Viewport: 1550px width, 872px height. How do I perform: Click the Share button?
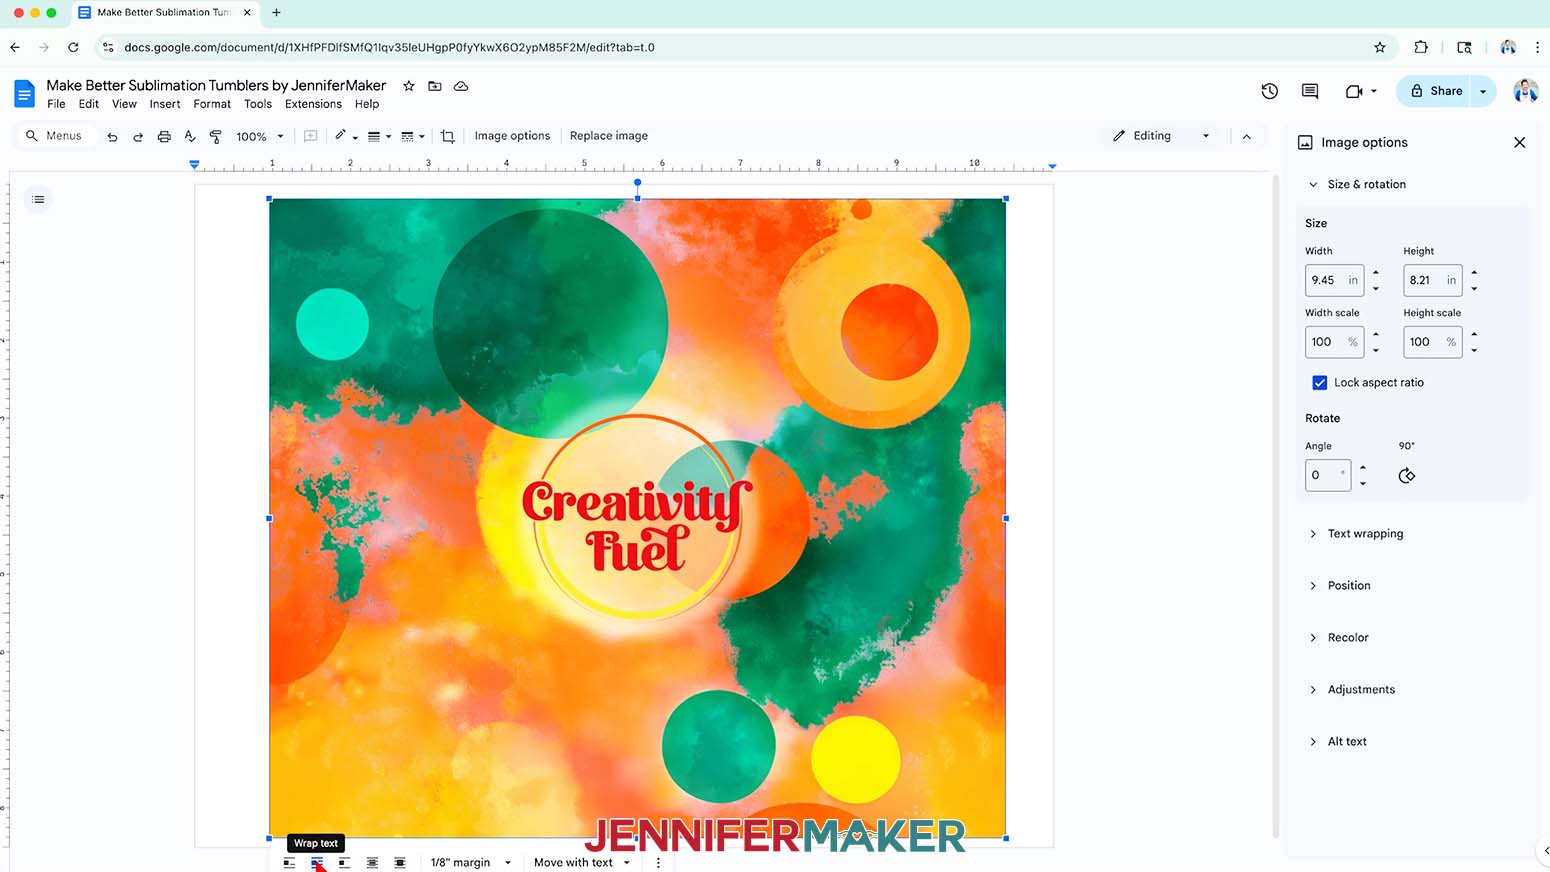point(1436,91)
